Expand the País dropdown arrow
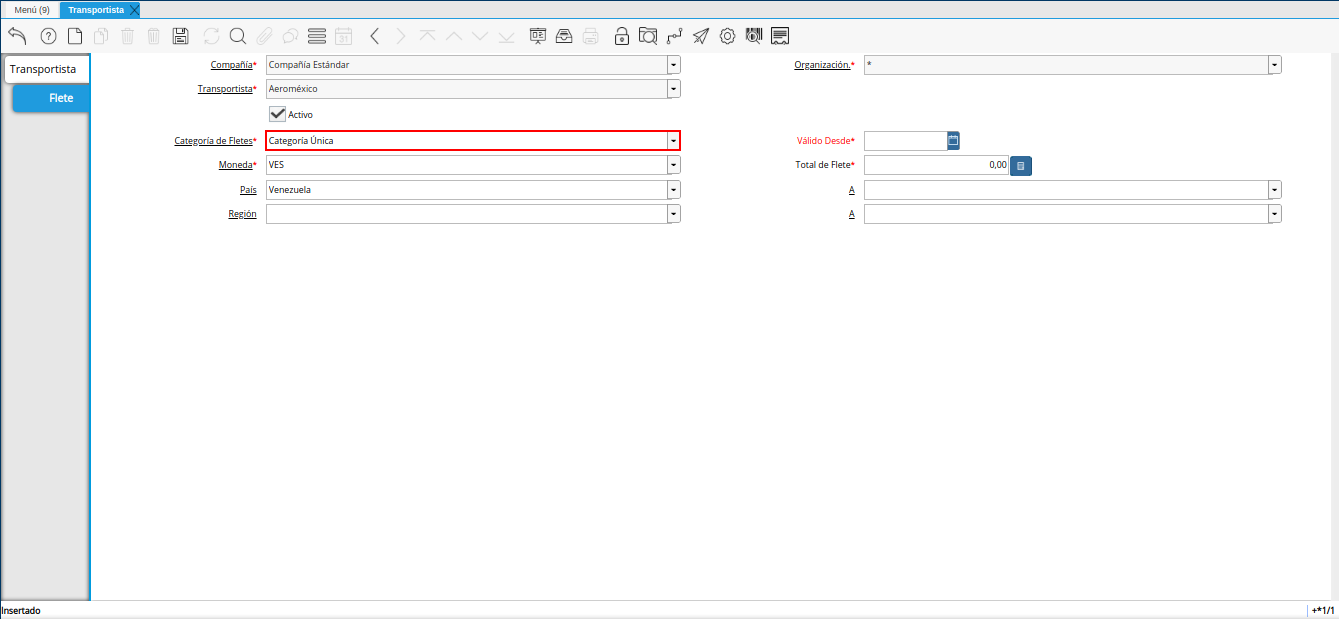This screenshot has width=1339, height=619. click(674, 189)
